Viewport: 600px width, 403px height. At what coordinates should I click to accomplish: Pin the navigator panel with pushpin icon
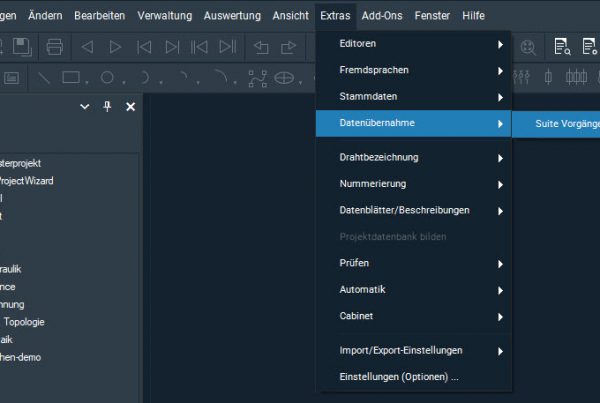[108, 106]
